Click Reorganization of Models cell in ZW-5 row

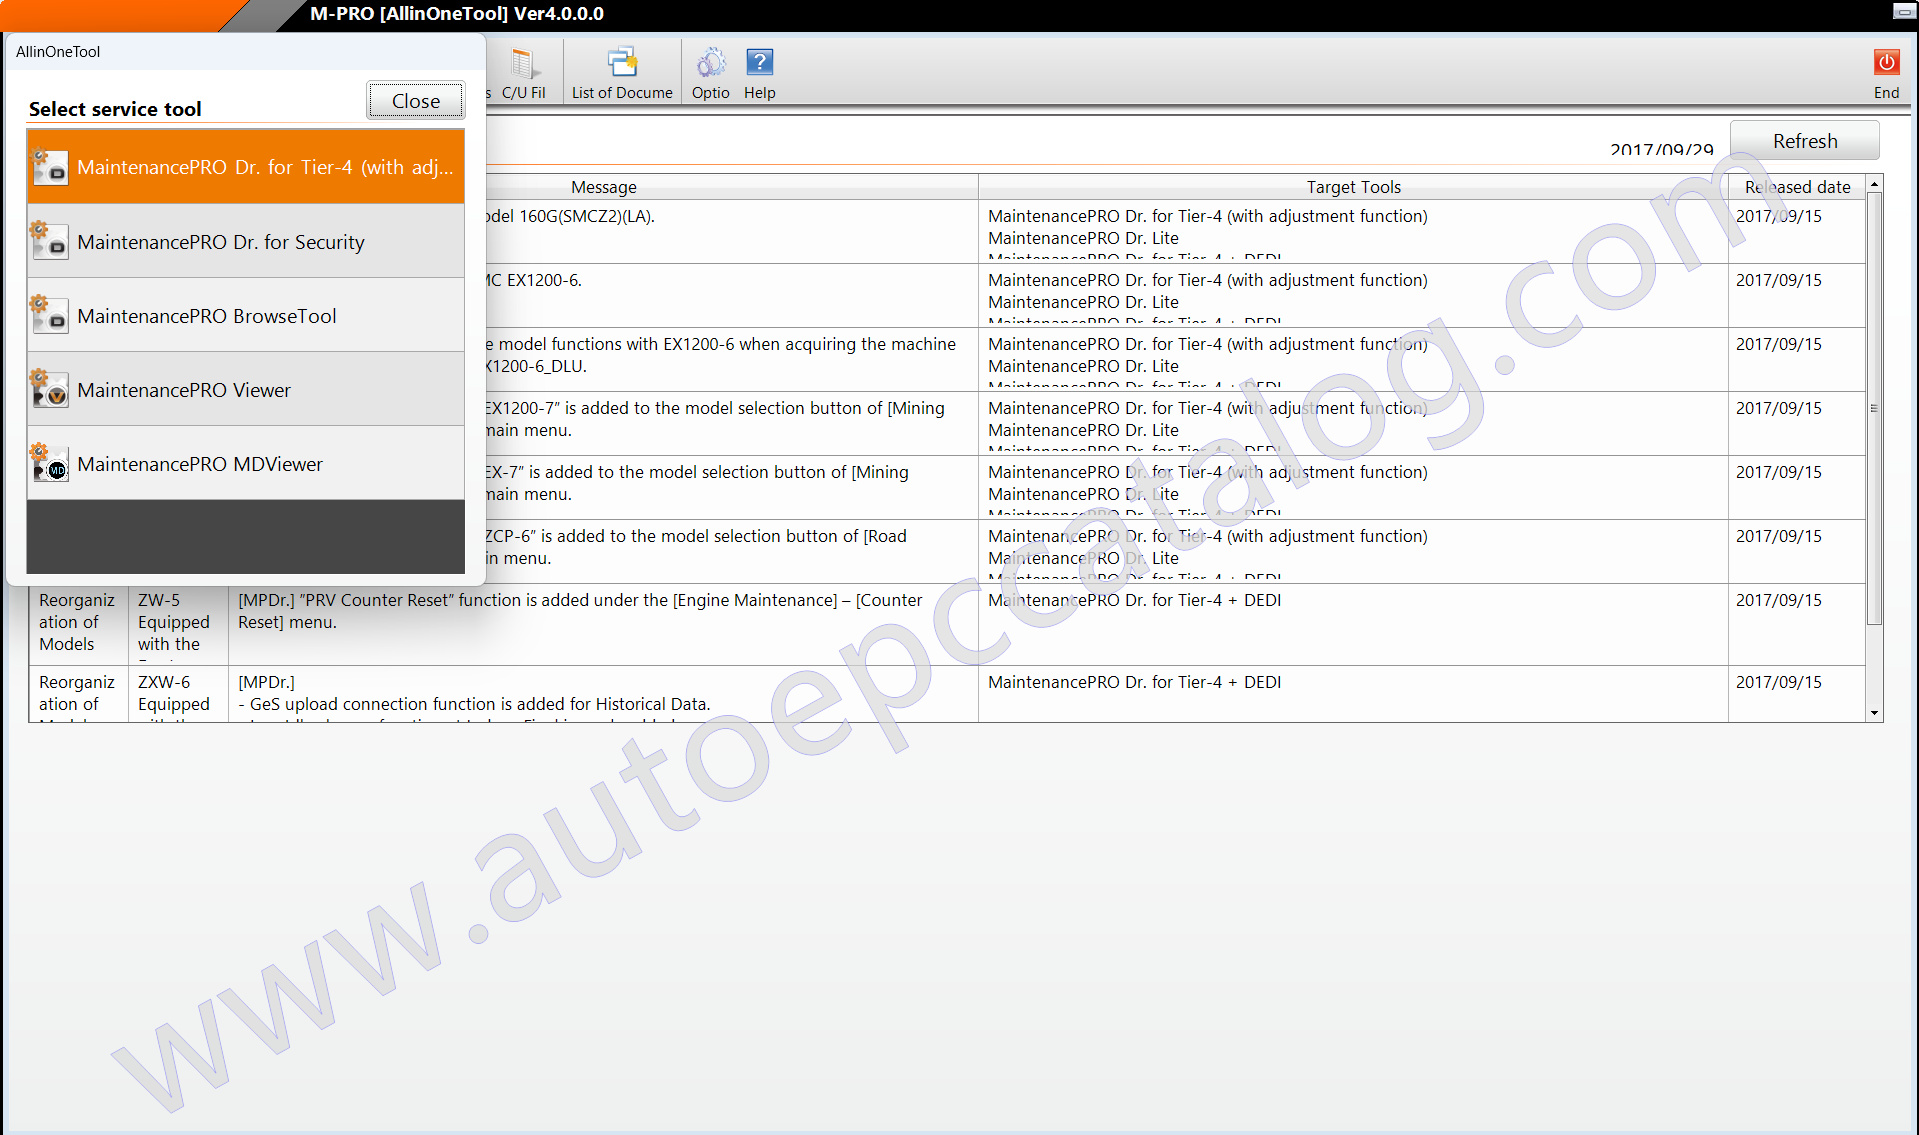pyautogui.click(x=78, y=625)
